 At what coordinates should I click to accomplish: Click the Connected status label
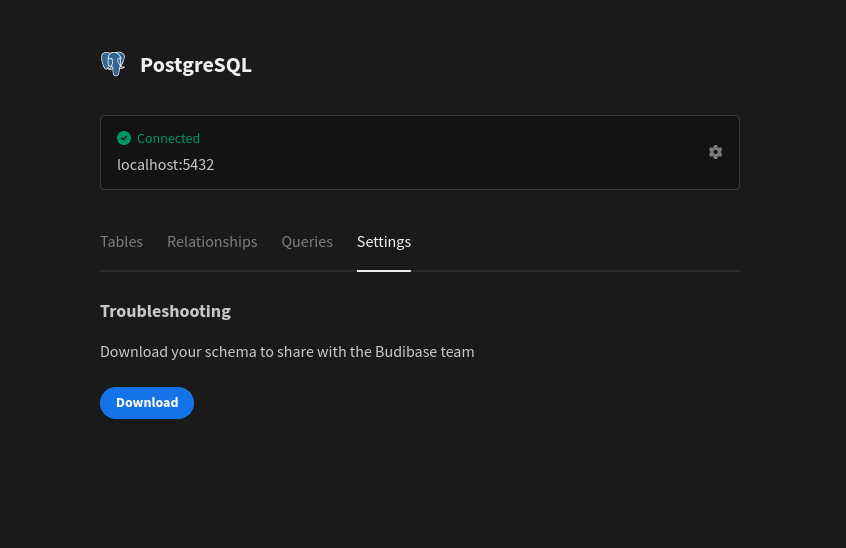pos(168,138)
